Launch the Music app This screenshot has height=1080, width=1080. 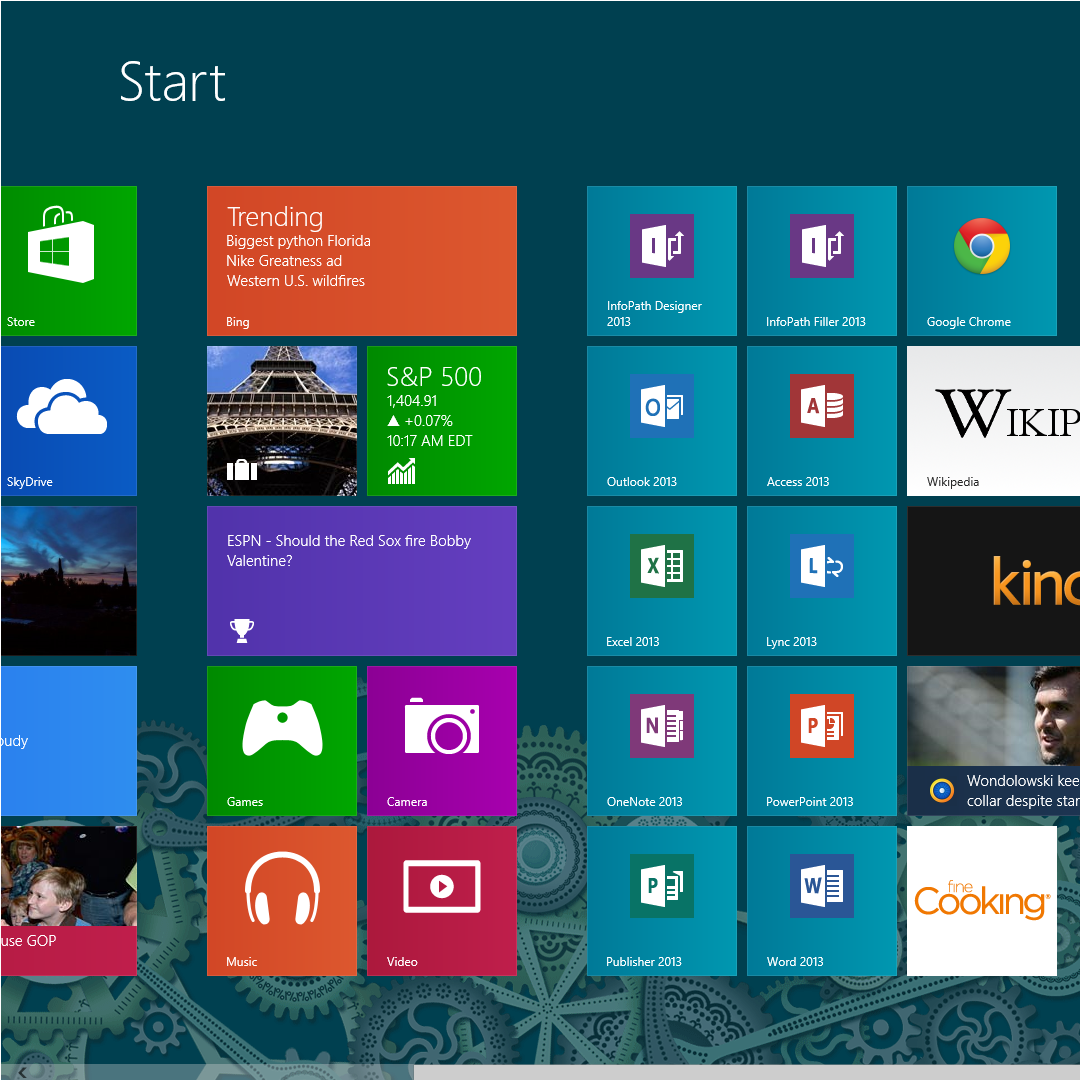tap(281, 900)
